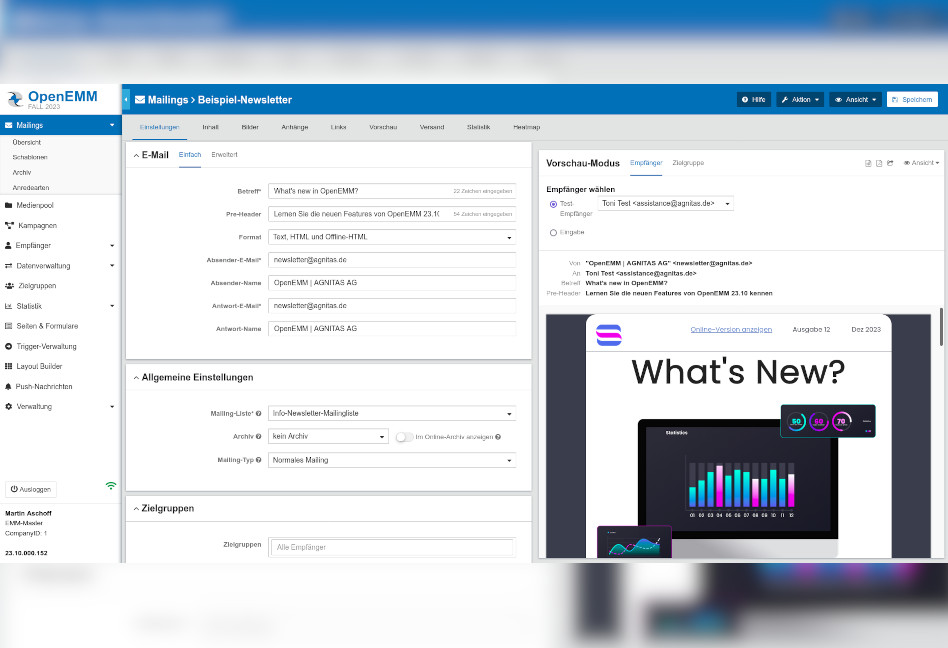The height and width of the screenshot is (648, 948).
Task: Open the test recipient Toni Test dropdown
Action: click(666, 204)
